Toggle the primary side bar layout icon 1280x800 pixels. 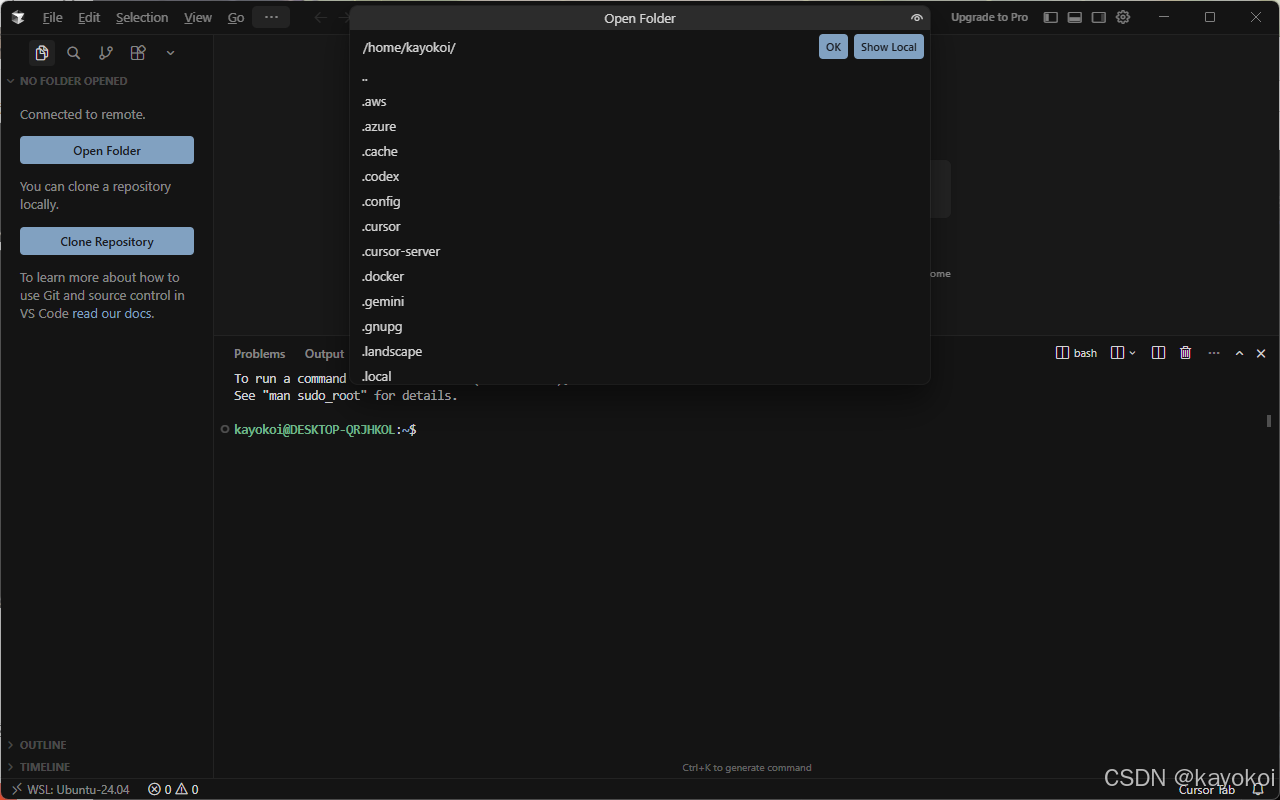coord(1050,17)
